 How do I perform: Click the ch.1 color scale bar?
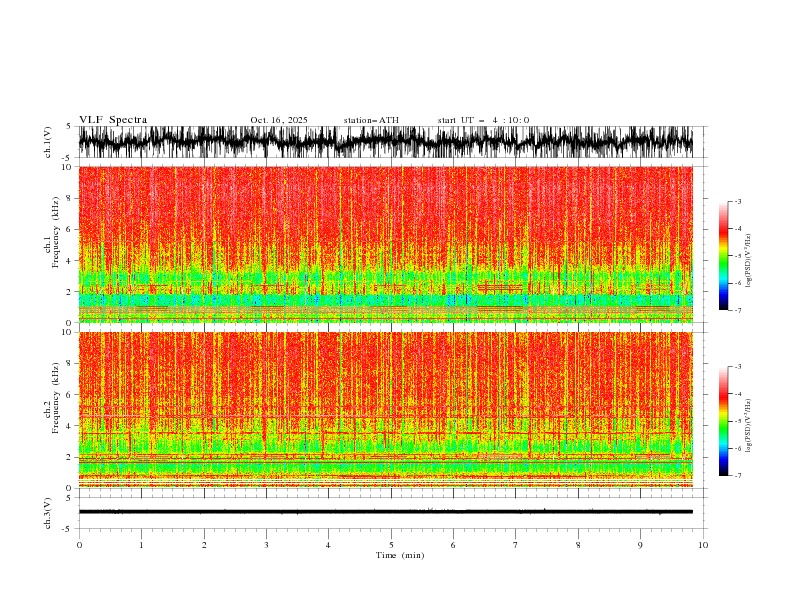[723, 256]
